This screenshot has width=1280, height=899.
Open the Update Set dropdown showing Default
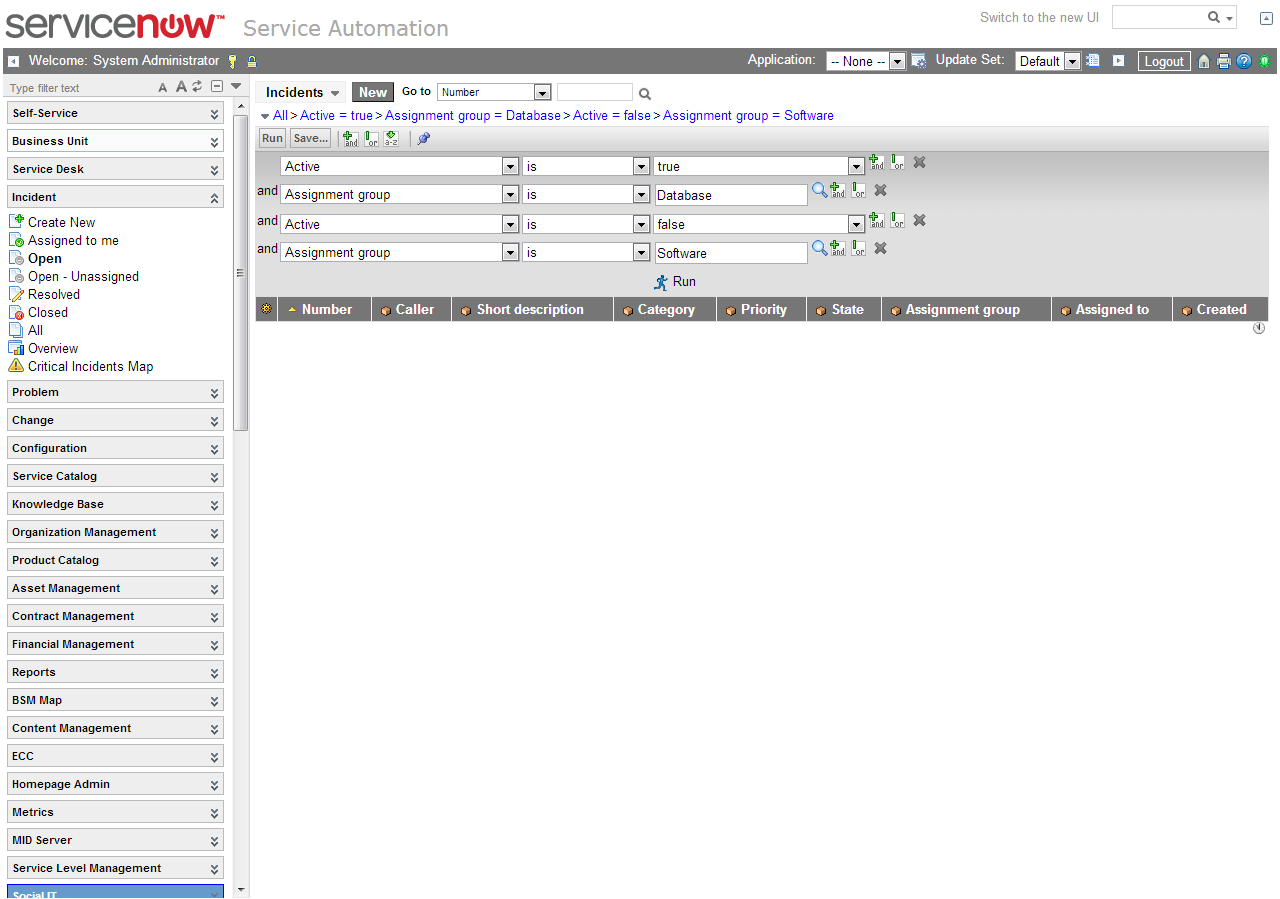pyautogui.click(x=1048, y=61)
